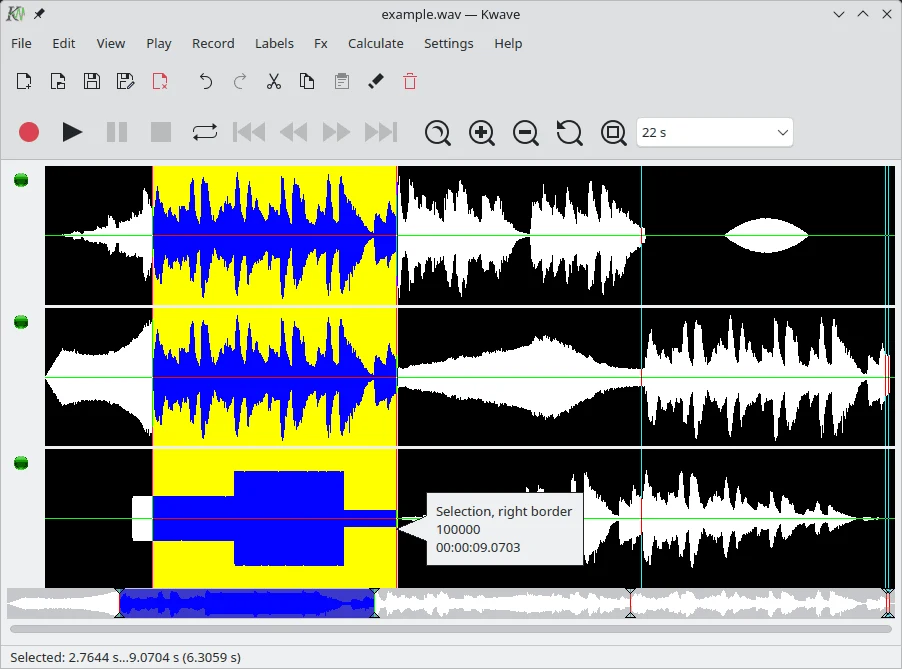Create a new file with toolbar icon
This screenshot has width=902, height=669.
tap(24, 81)
